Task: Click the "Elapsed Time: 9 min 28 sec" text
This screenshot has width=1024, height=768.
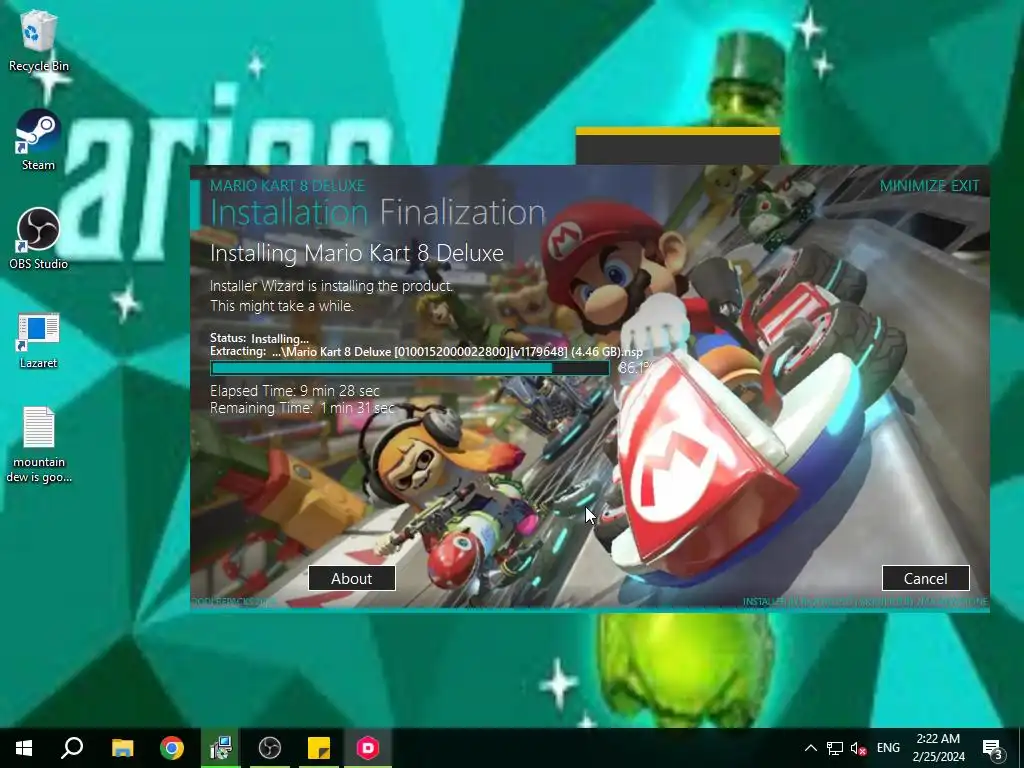Action: tap(295, 391)
